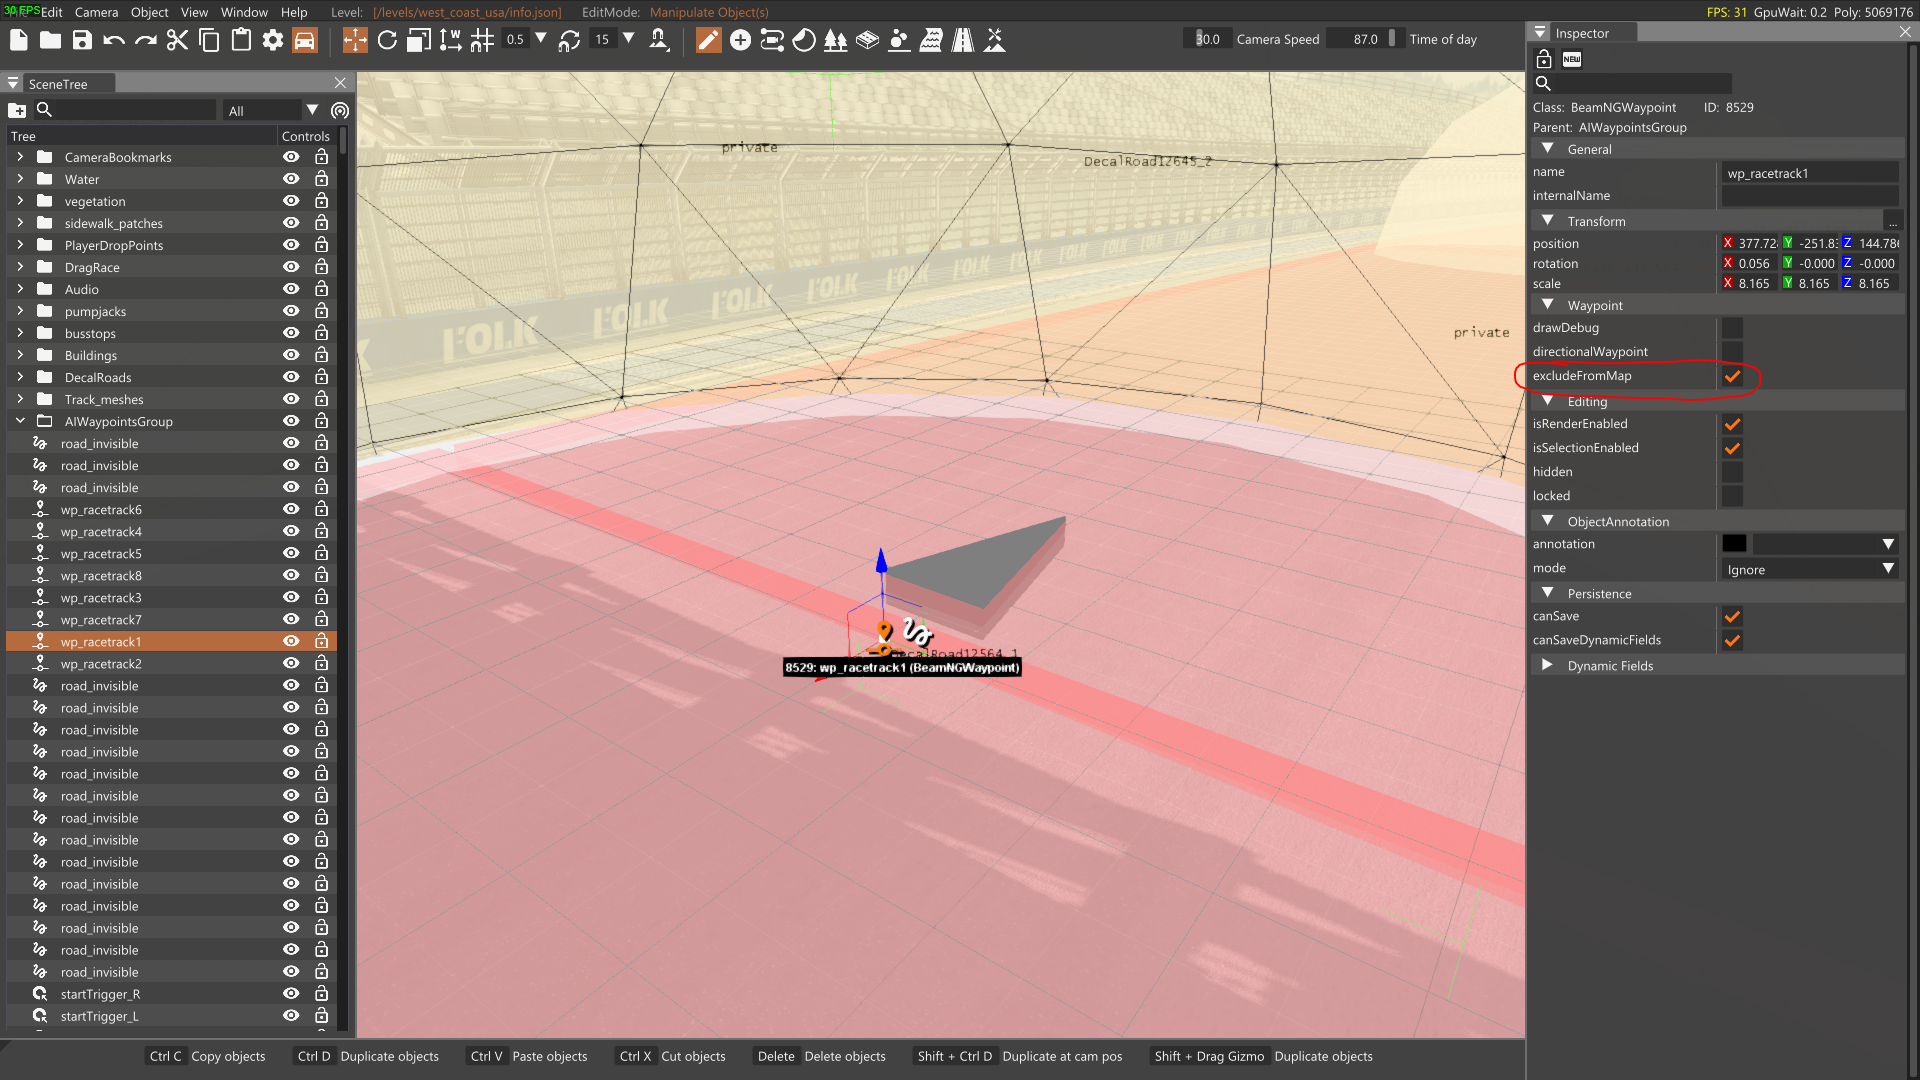1920x1080 pixels.
Task: Open the Road editor tool
Action: pyautogui.click(x=962, y=40)
